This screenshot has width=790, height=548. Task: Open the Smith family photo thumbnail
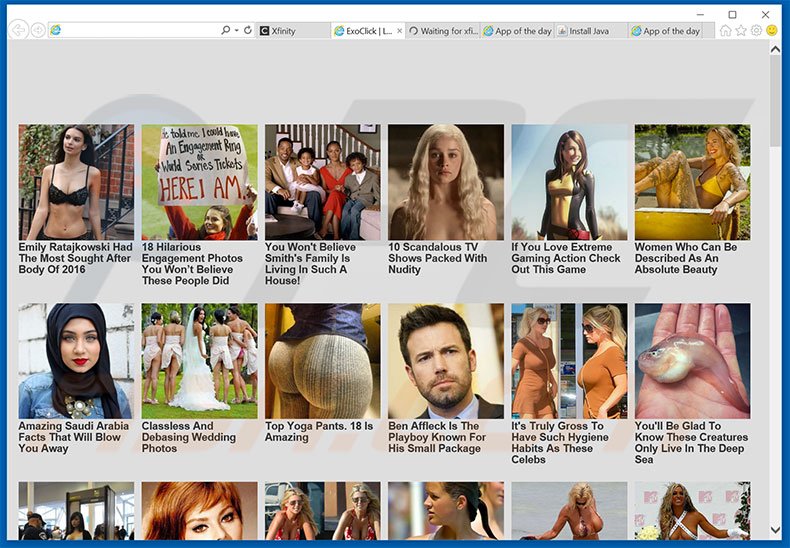point(322,182)
